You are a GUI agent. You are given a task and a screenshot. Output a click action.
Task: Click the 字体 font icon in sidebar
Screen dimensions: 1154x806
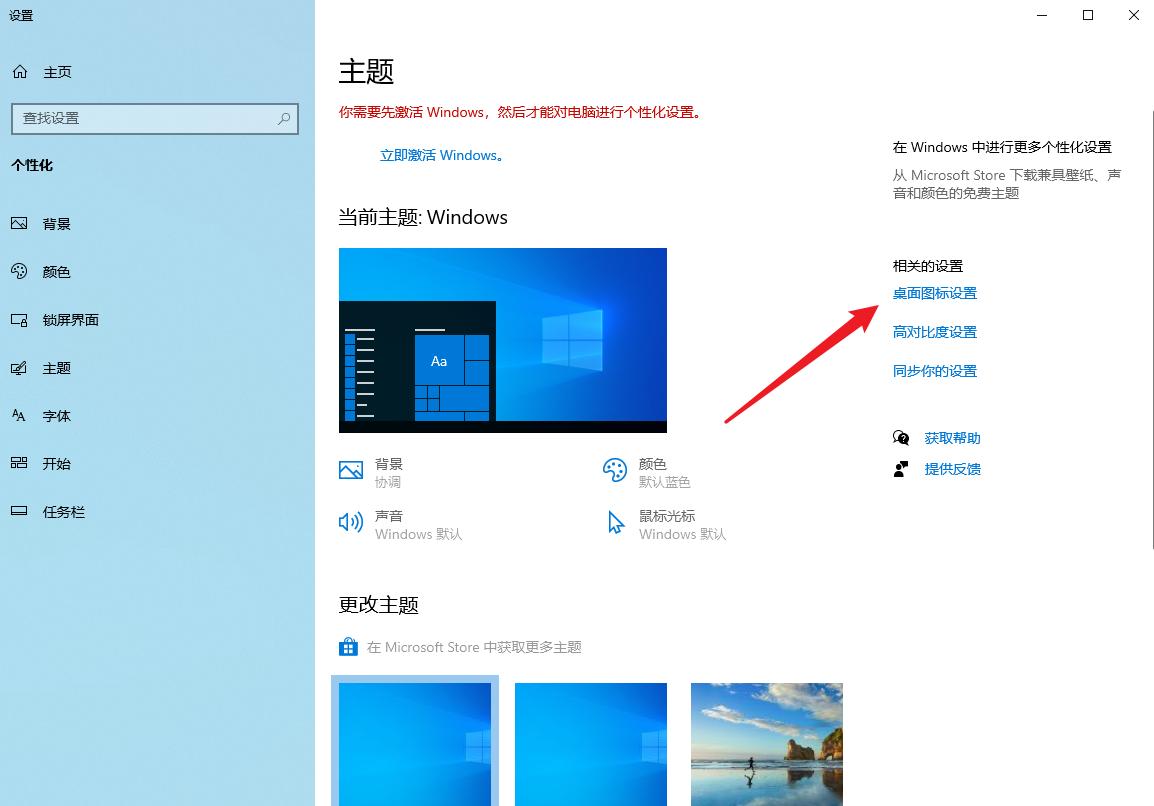19,415
